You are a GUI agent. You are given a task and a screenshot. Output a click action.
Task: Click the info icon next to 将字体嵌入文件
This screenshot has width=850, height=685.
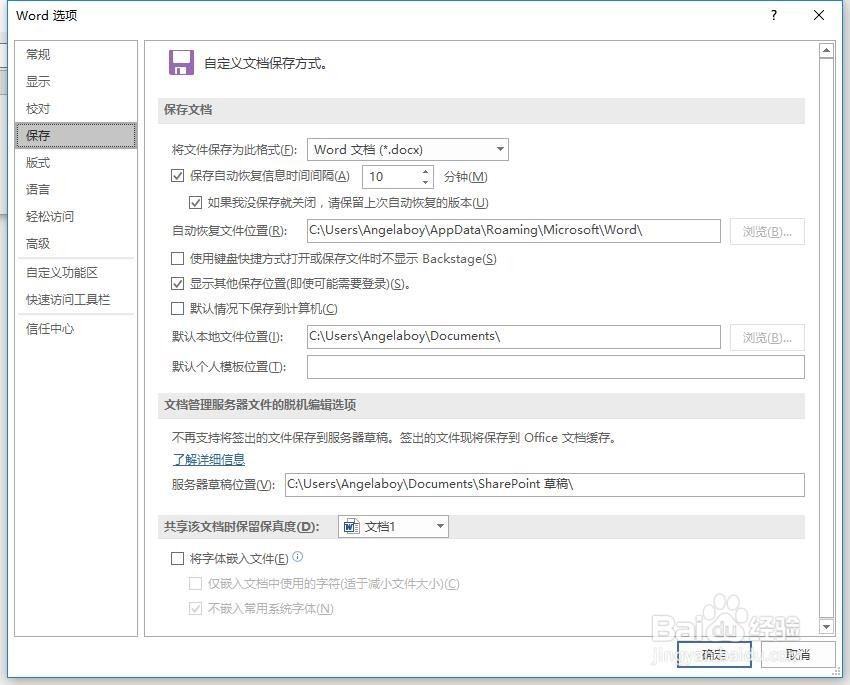click(x=298, y=557)
